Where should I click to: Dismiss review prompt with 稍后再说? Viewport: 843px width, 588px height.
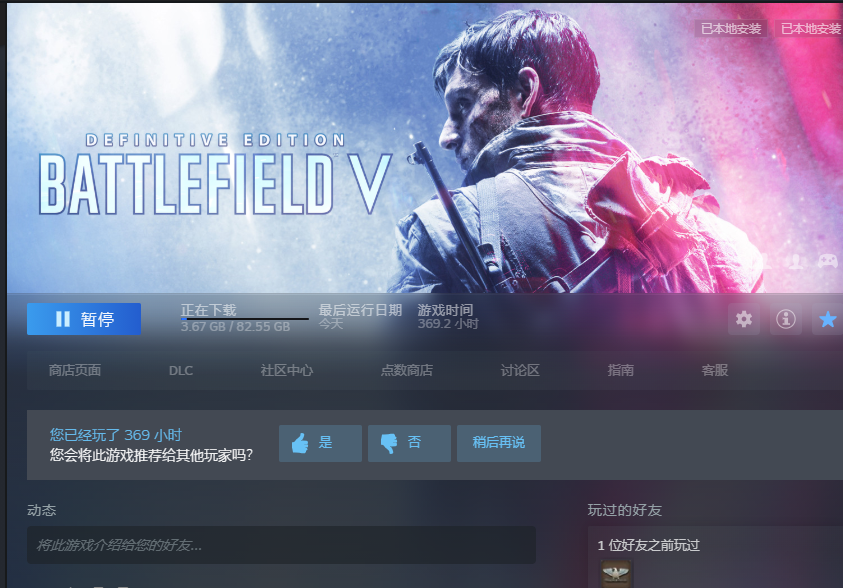coord(498,443)
